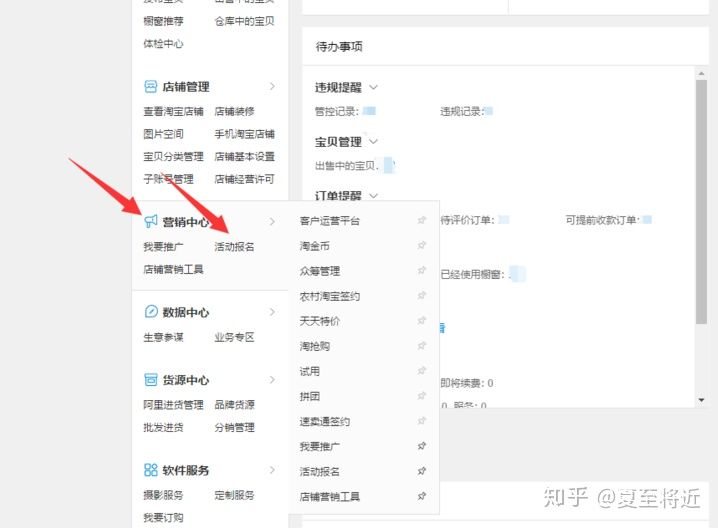Open 店铺基本设置 link

pos(245,157)
